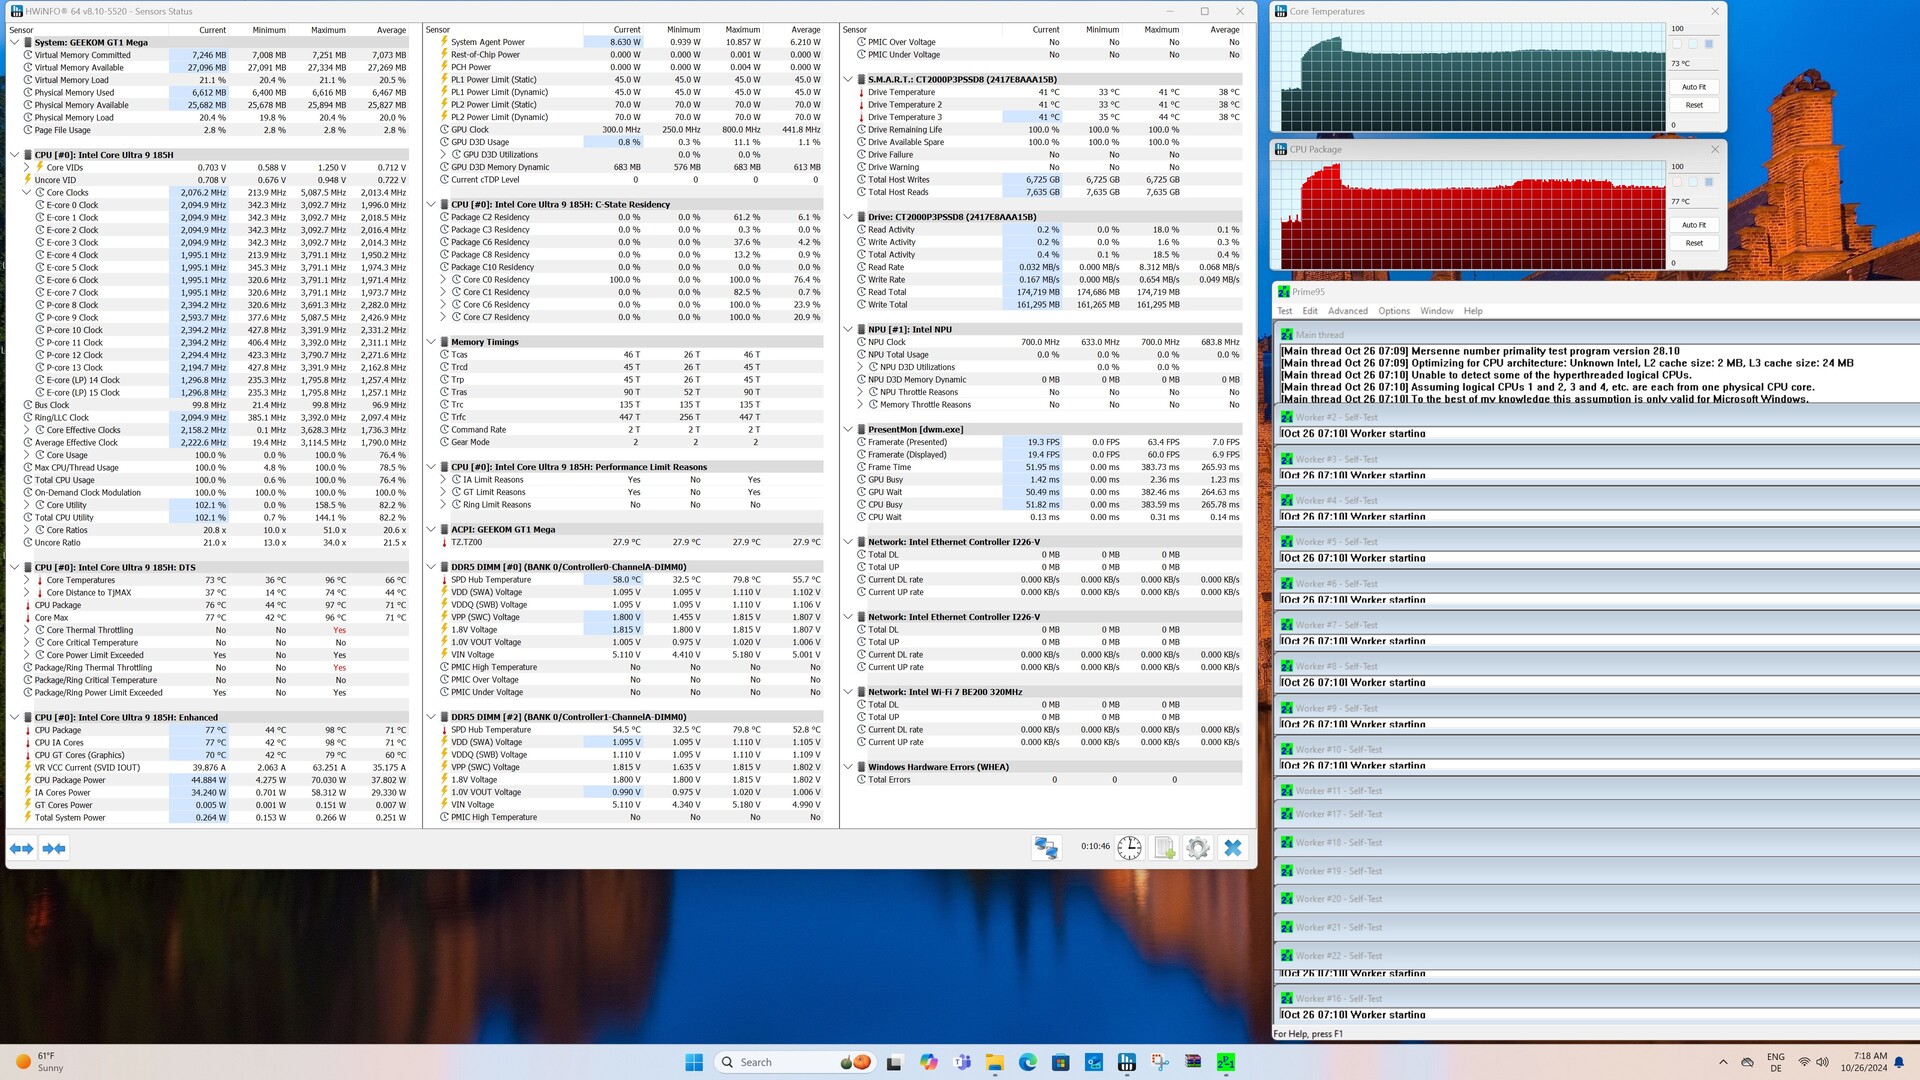Image resolution: width=1920 pixels, height=1080 pixels.
Task: Open Snipping Tool from the taskbar
Action: tap(1160, 1062)
